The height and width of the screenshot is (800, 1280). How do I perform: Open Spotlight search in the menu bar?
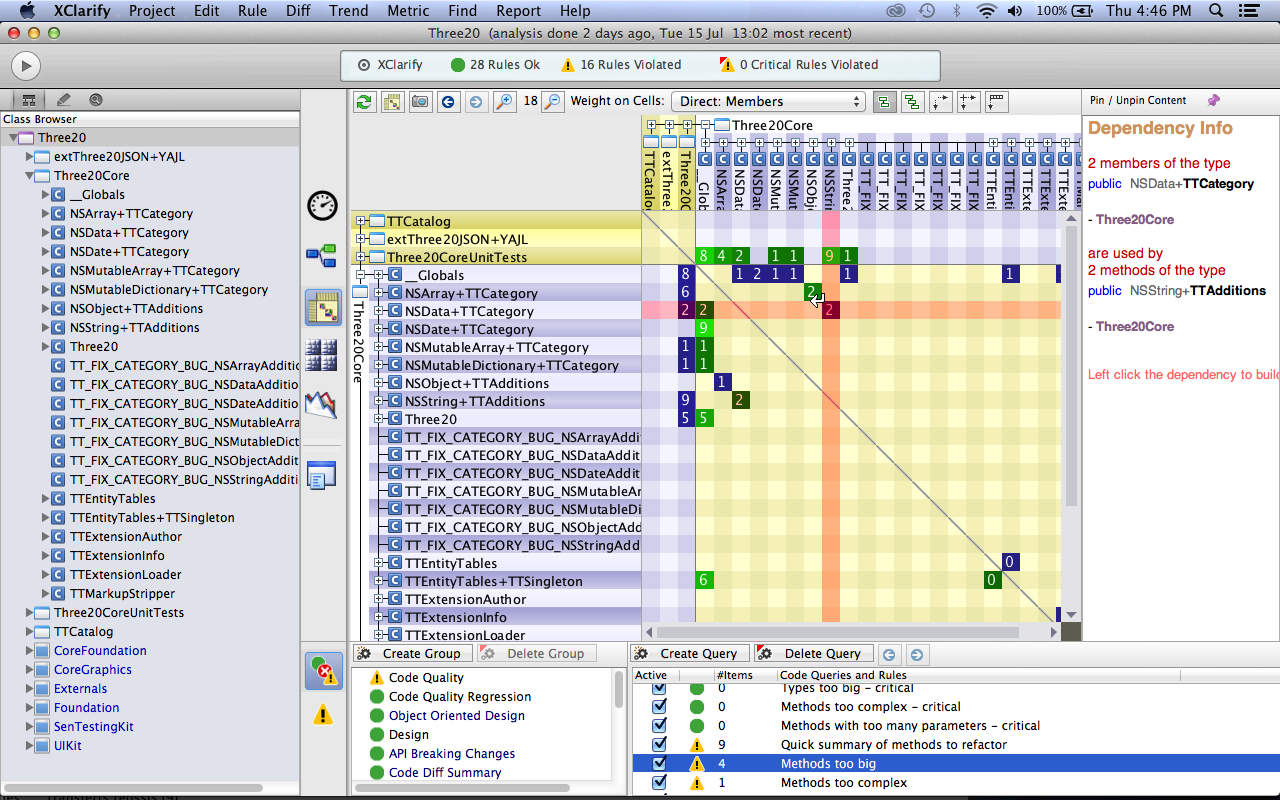pyautogui.click(x=1217, y=11)
